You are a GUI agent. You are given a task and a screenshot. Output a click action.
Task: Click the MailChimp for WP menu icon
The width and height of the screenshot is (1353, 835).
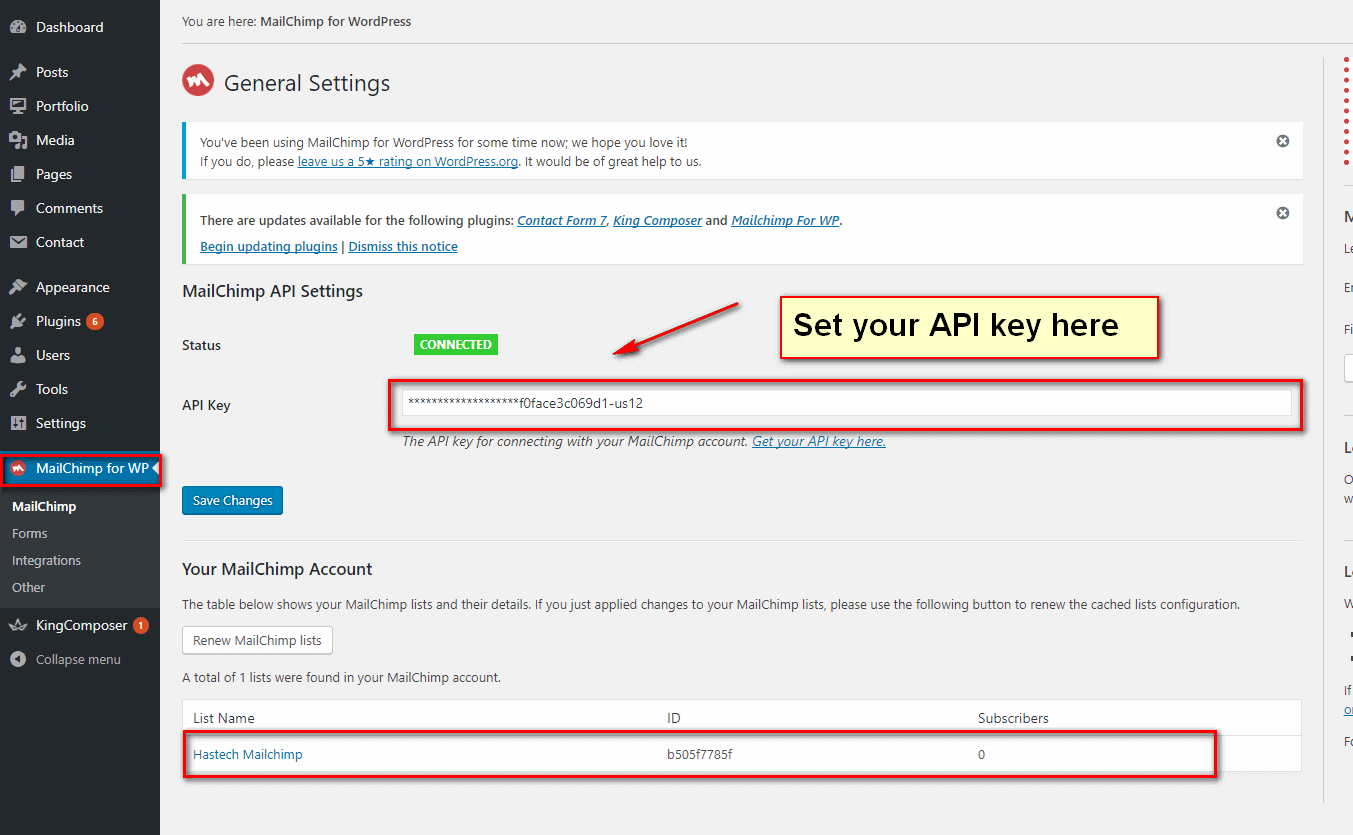[x=18, y=468]
